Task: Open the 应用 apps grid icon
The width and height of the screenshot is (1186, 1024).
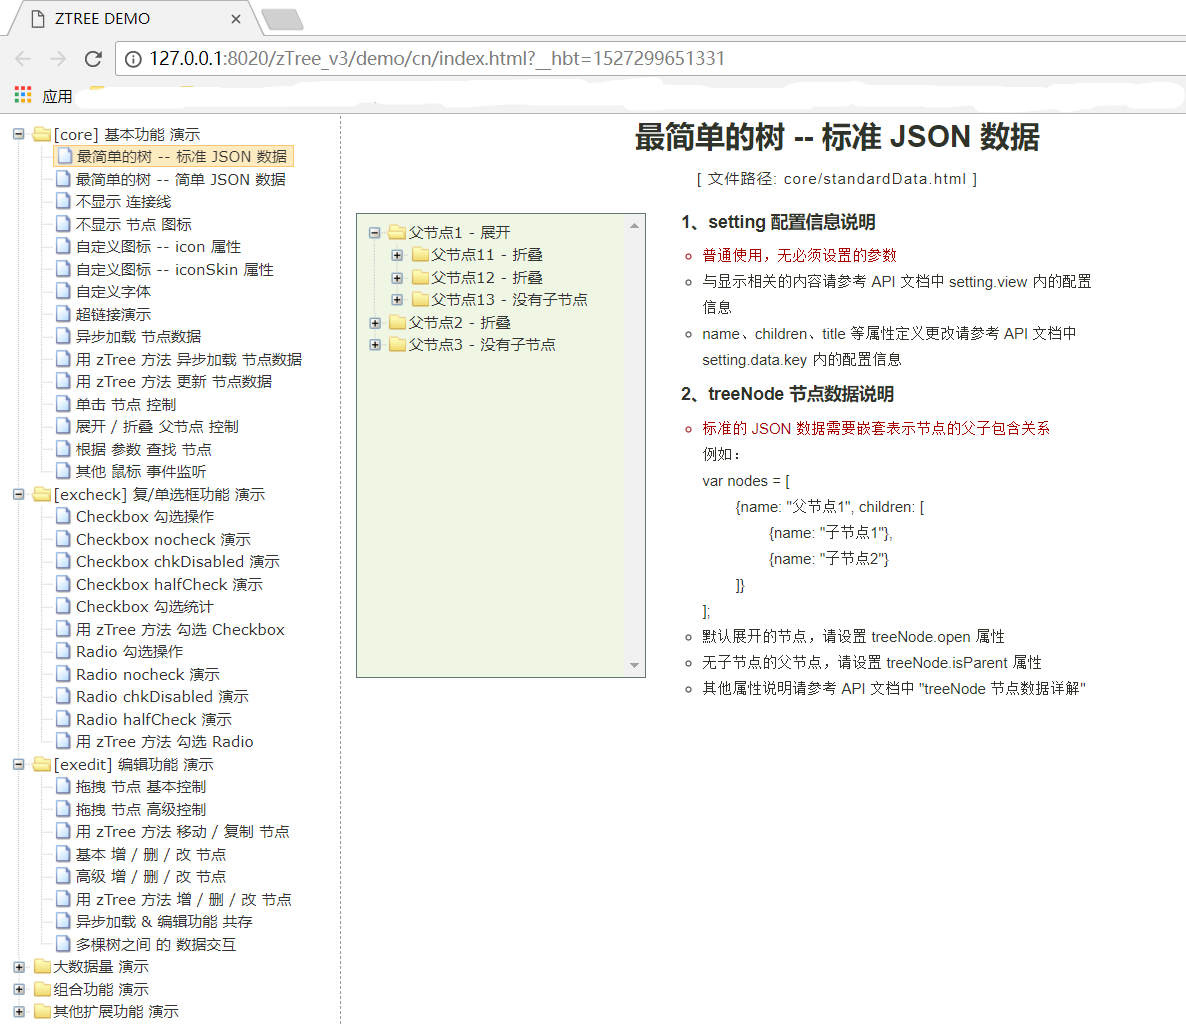Action: click(23, 95)
